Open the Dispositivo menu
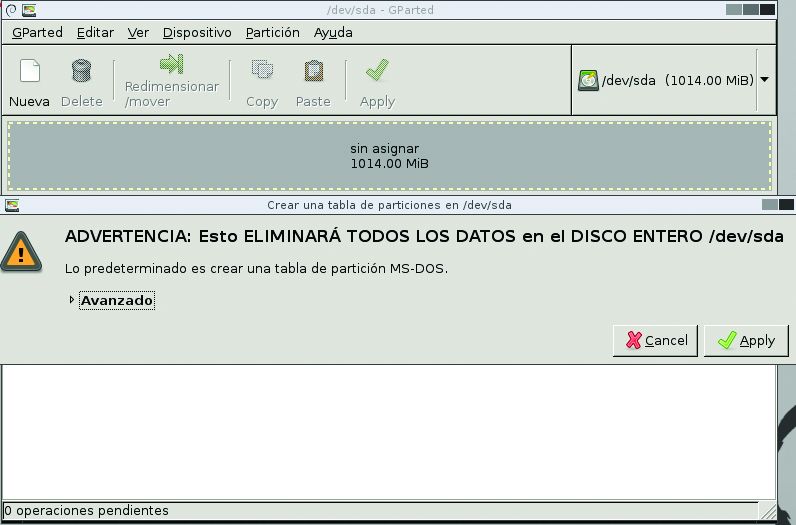Image resolution: width=796 pixels, height=525 pixels. point(197,32)
